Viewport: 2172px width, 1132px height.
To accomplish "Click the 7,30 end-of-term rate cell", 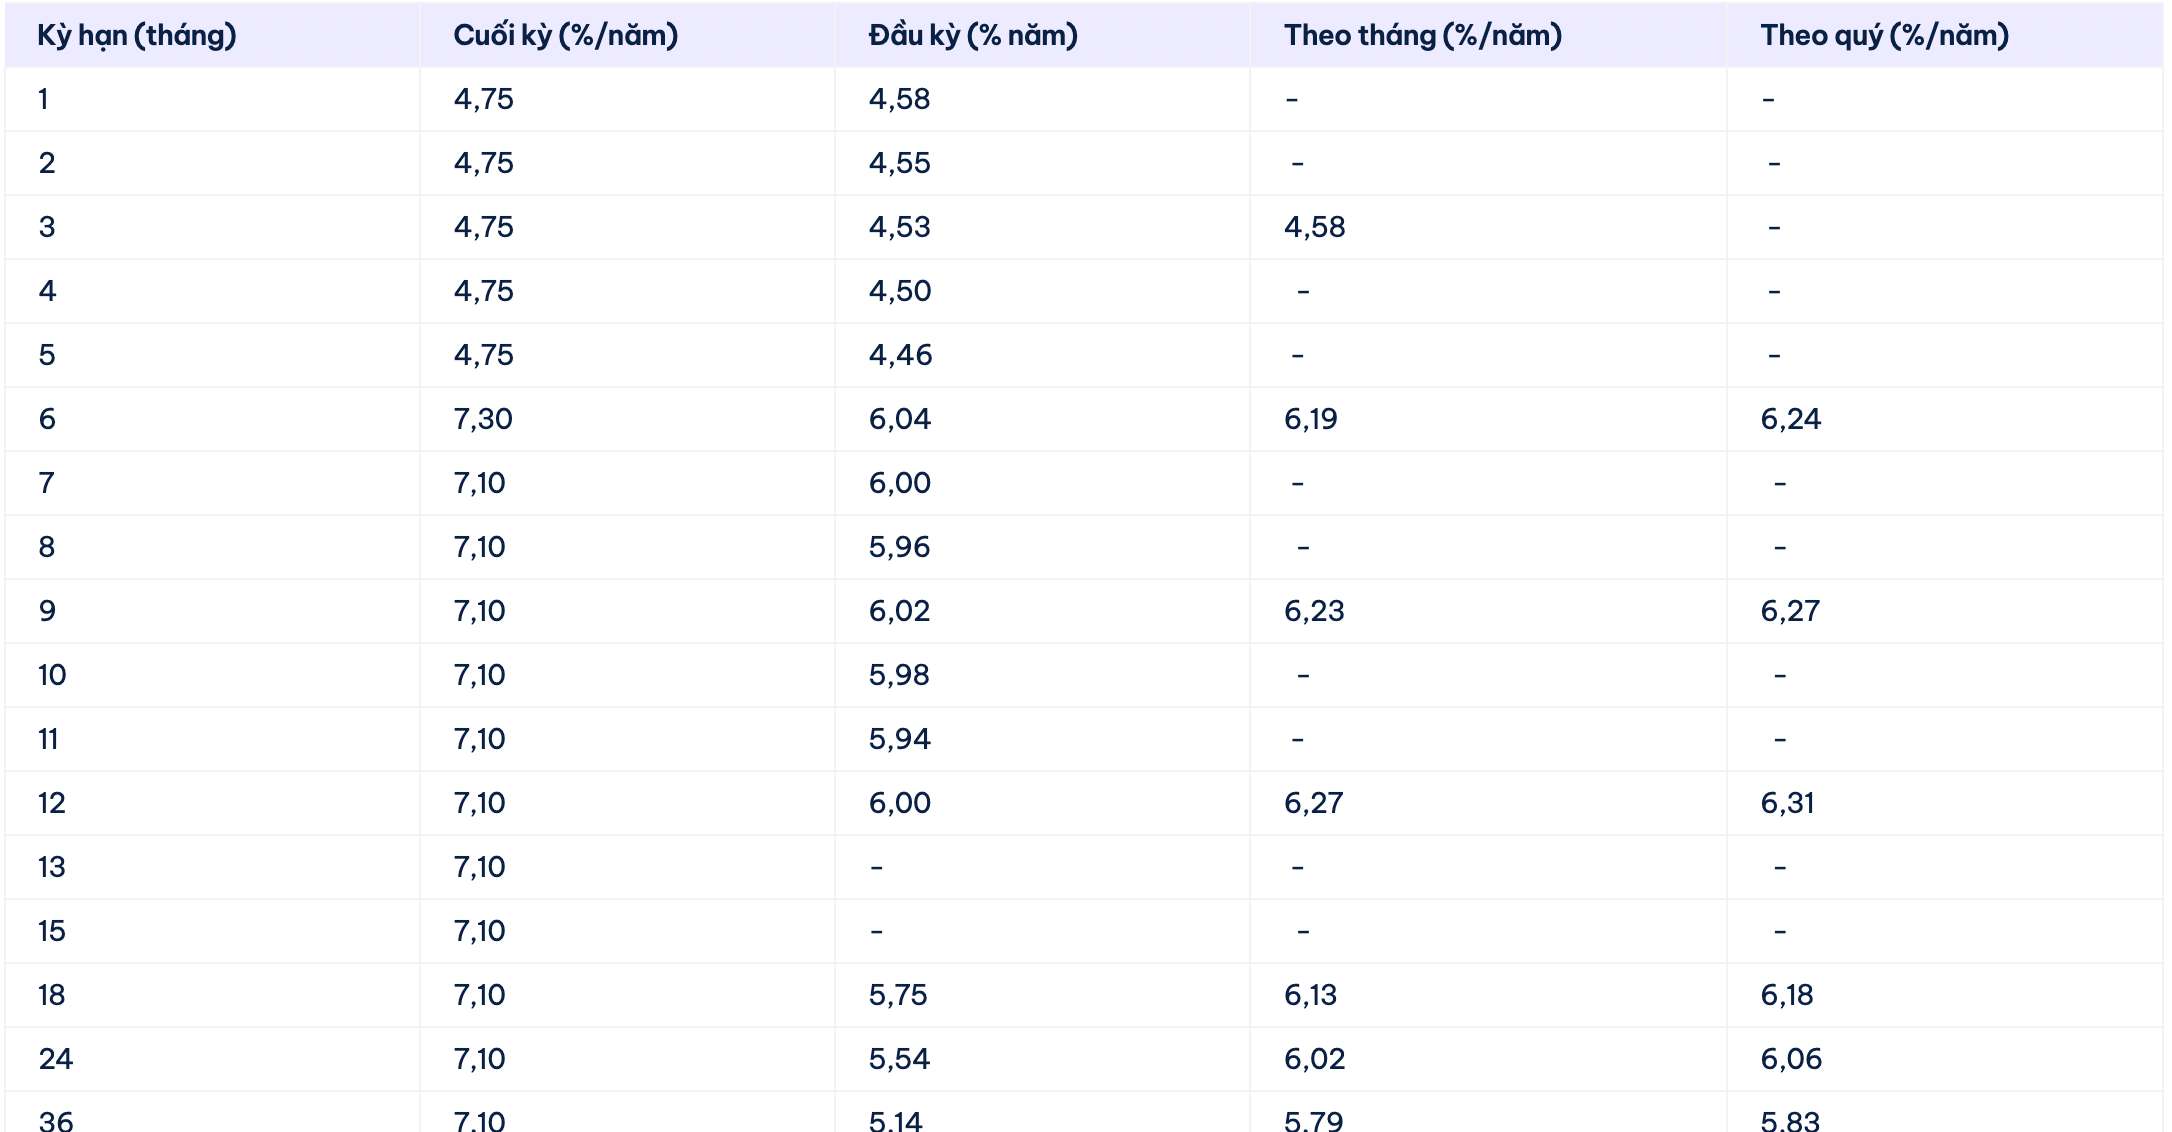I will [483, 419].
